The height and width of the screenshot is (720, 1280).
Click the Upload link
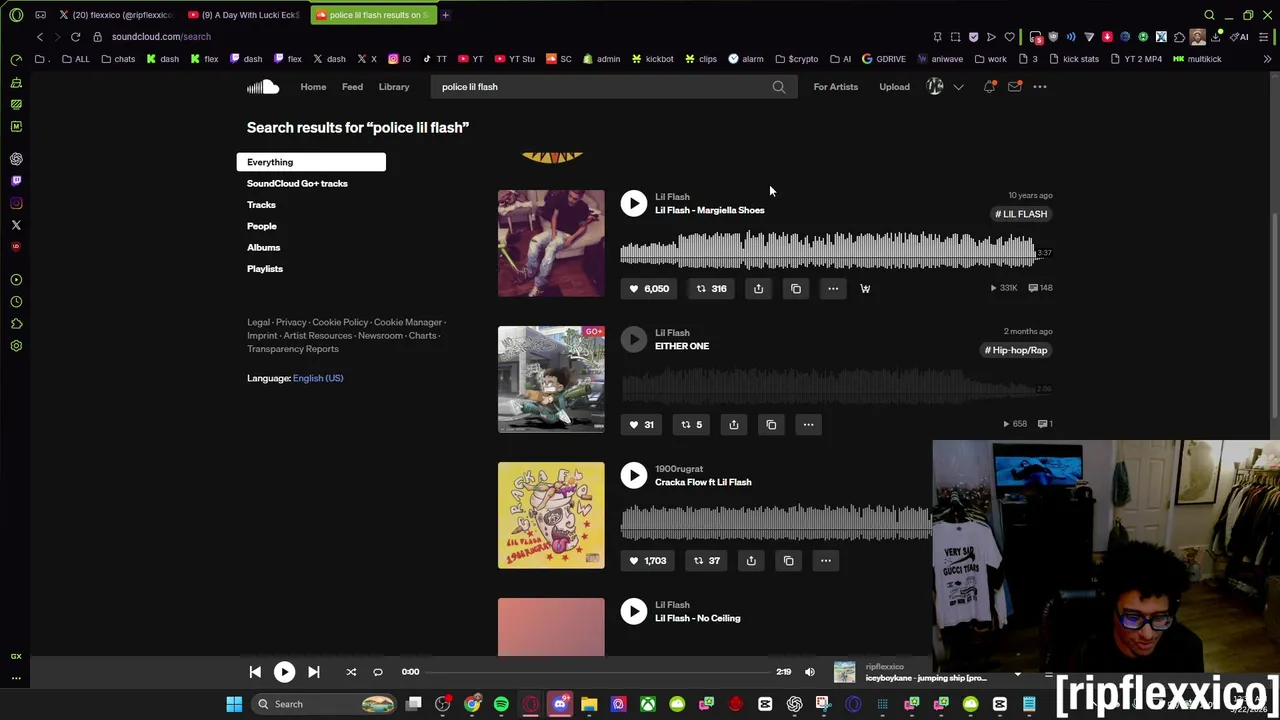click(894, 87)
